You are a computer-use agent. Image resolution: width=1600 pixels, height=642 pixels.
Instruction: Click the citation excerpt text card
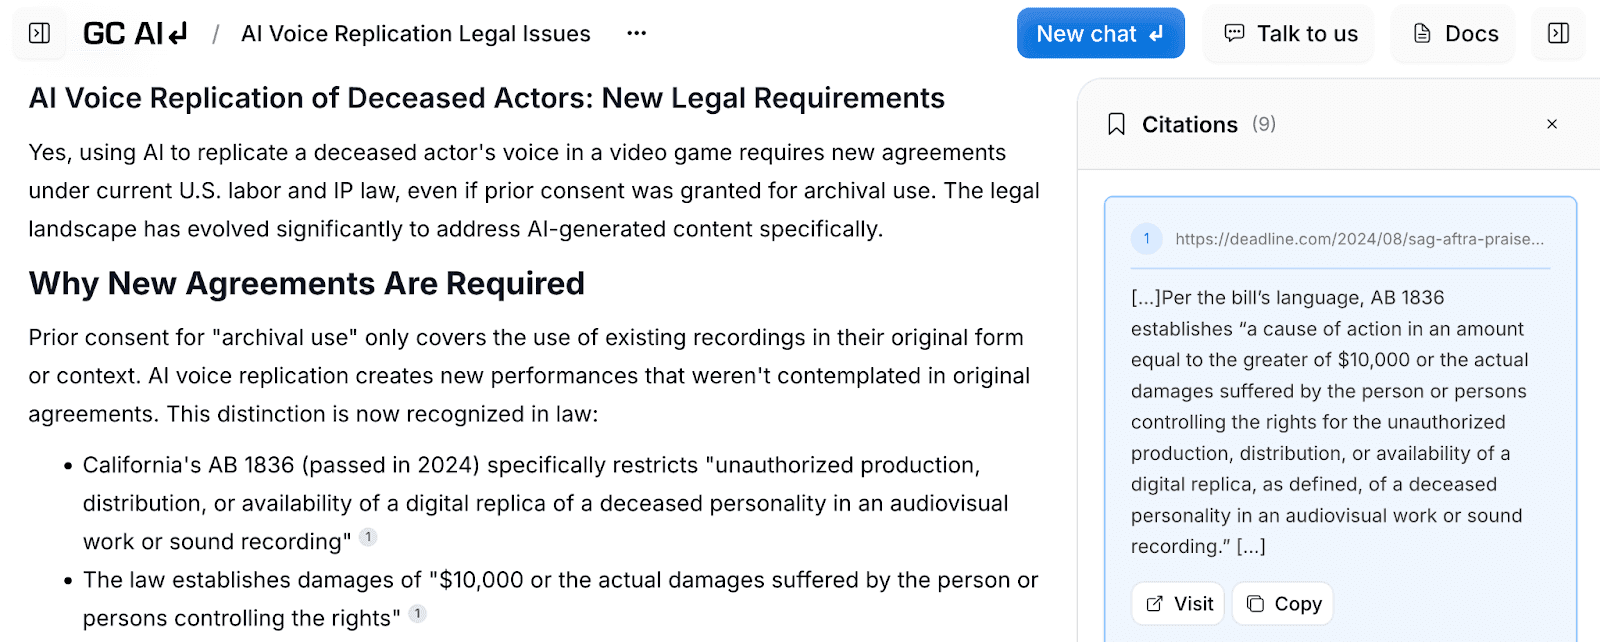[x=1340, y=422]
